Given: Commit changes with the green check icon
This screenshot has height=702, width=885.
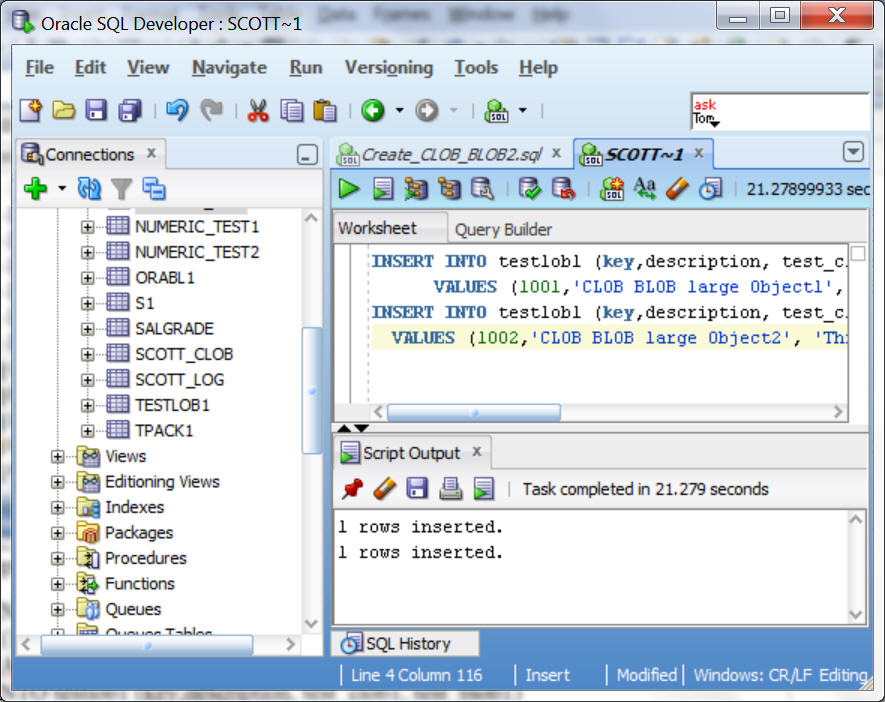Looking at the screenshot, I should click(529, 188).
